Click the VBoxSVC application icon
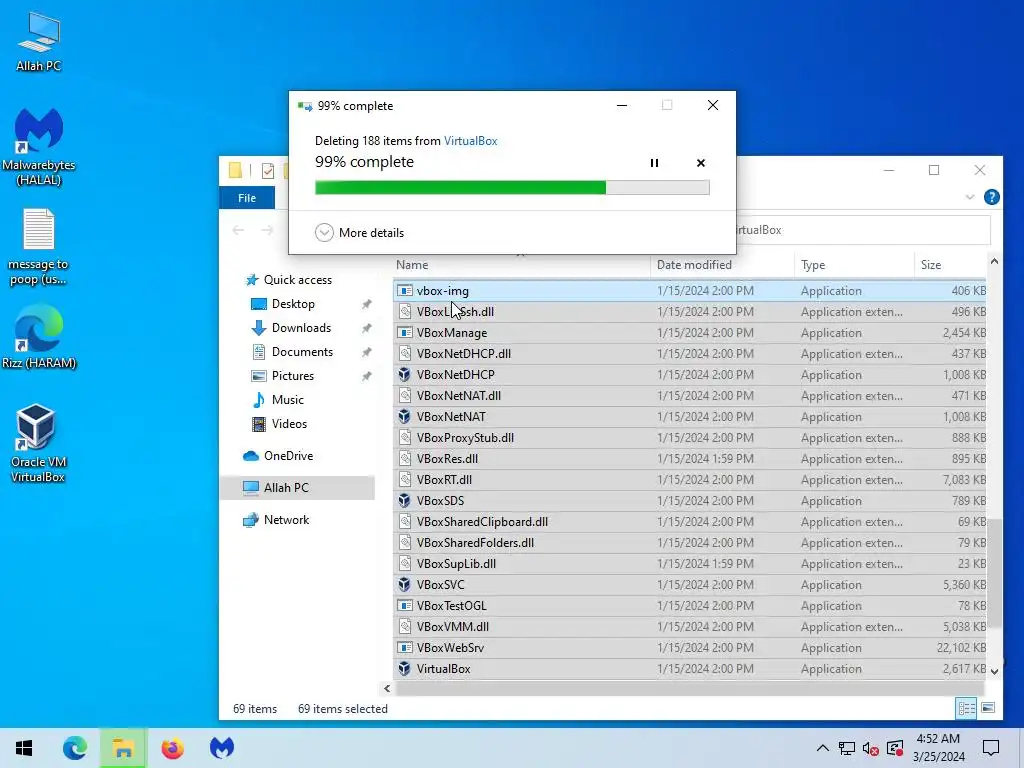 (x=404, y=584)
